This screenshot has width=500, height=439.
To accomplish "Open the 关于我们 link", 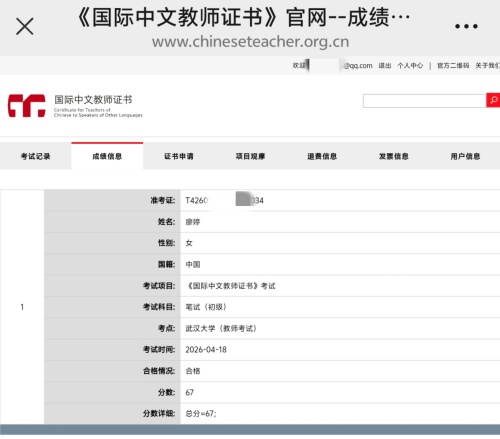I will (x=487, y=66).
